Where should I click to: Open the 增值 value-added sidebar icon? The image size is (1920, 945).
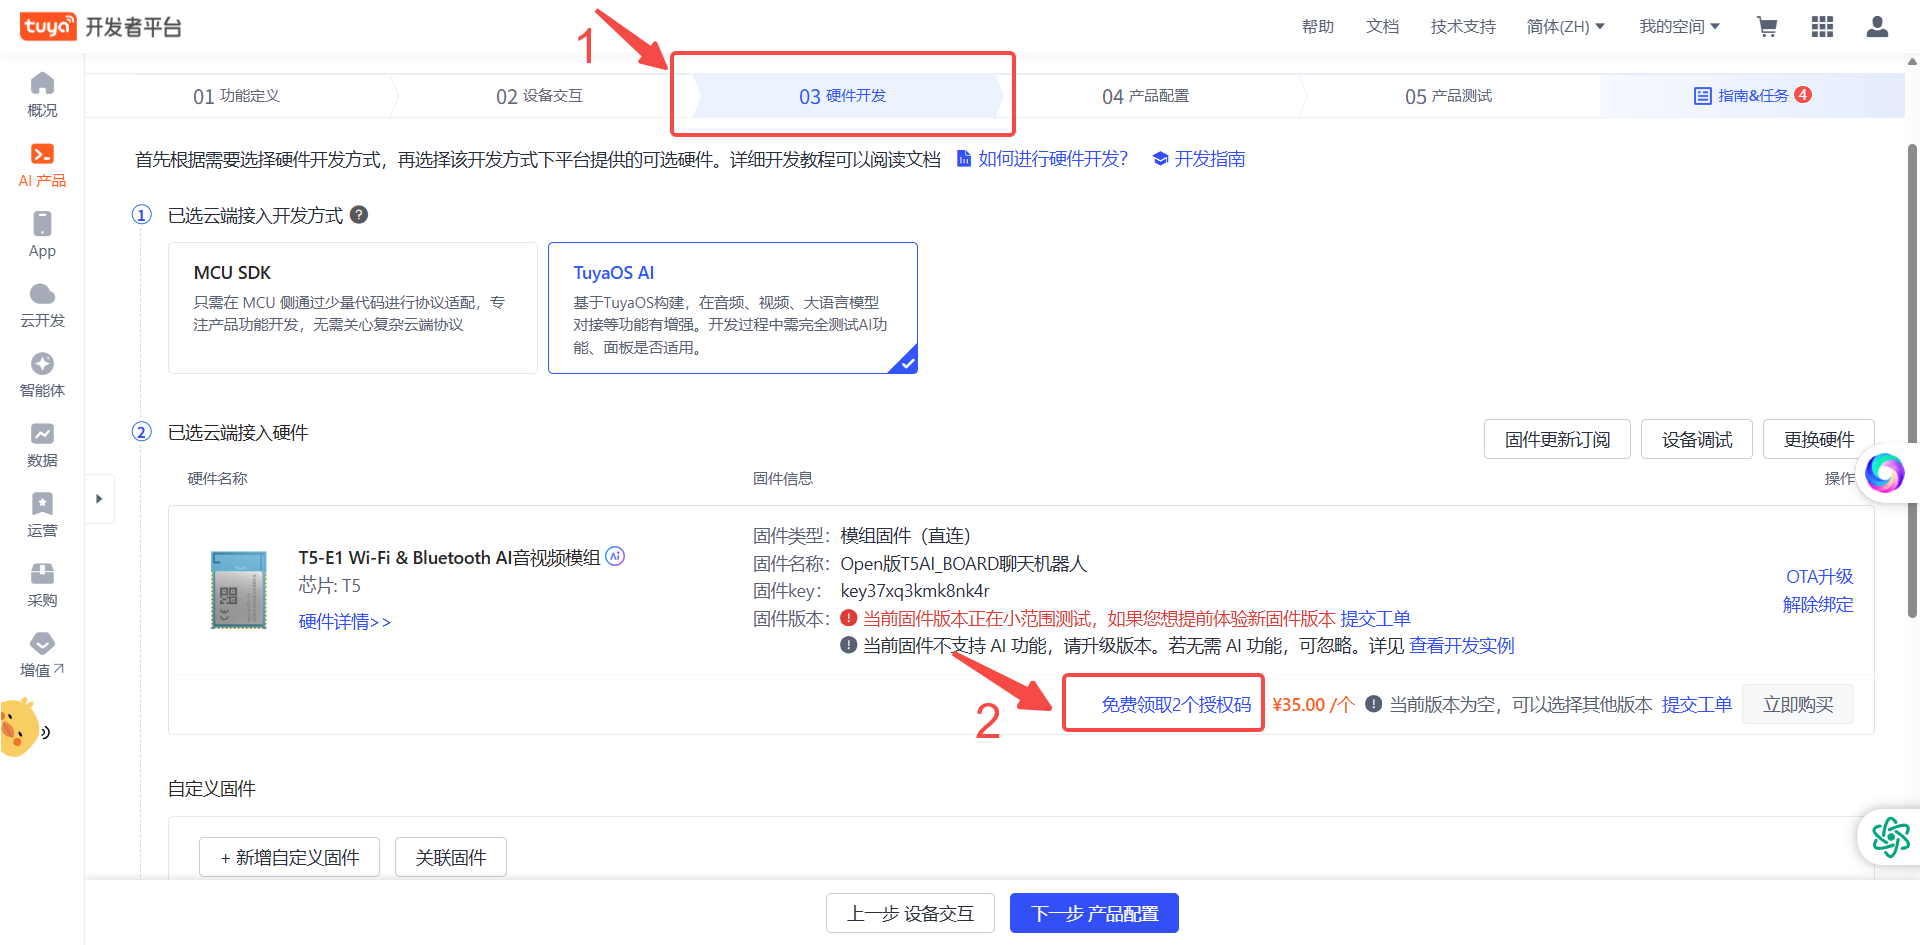click(x=42, y=655)
